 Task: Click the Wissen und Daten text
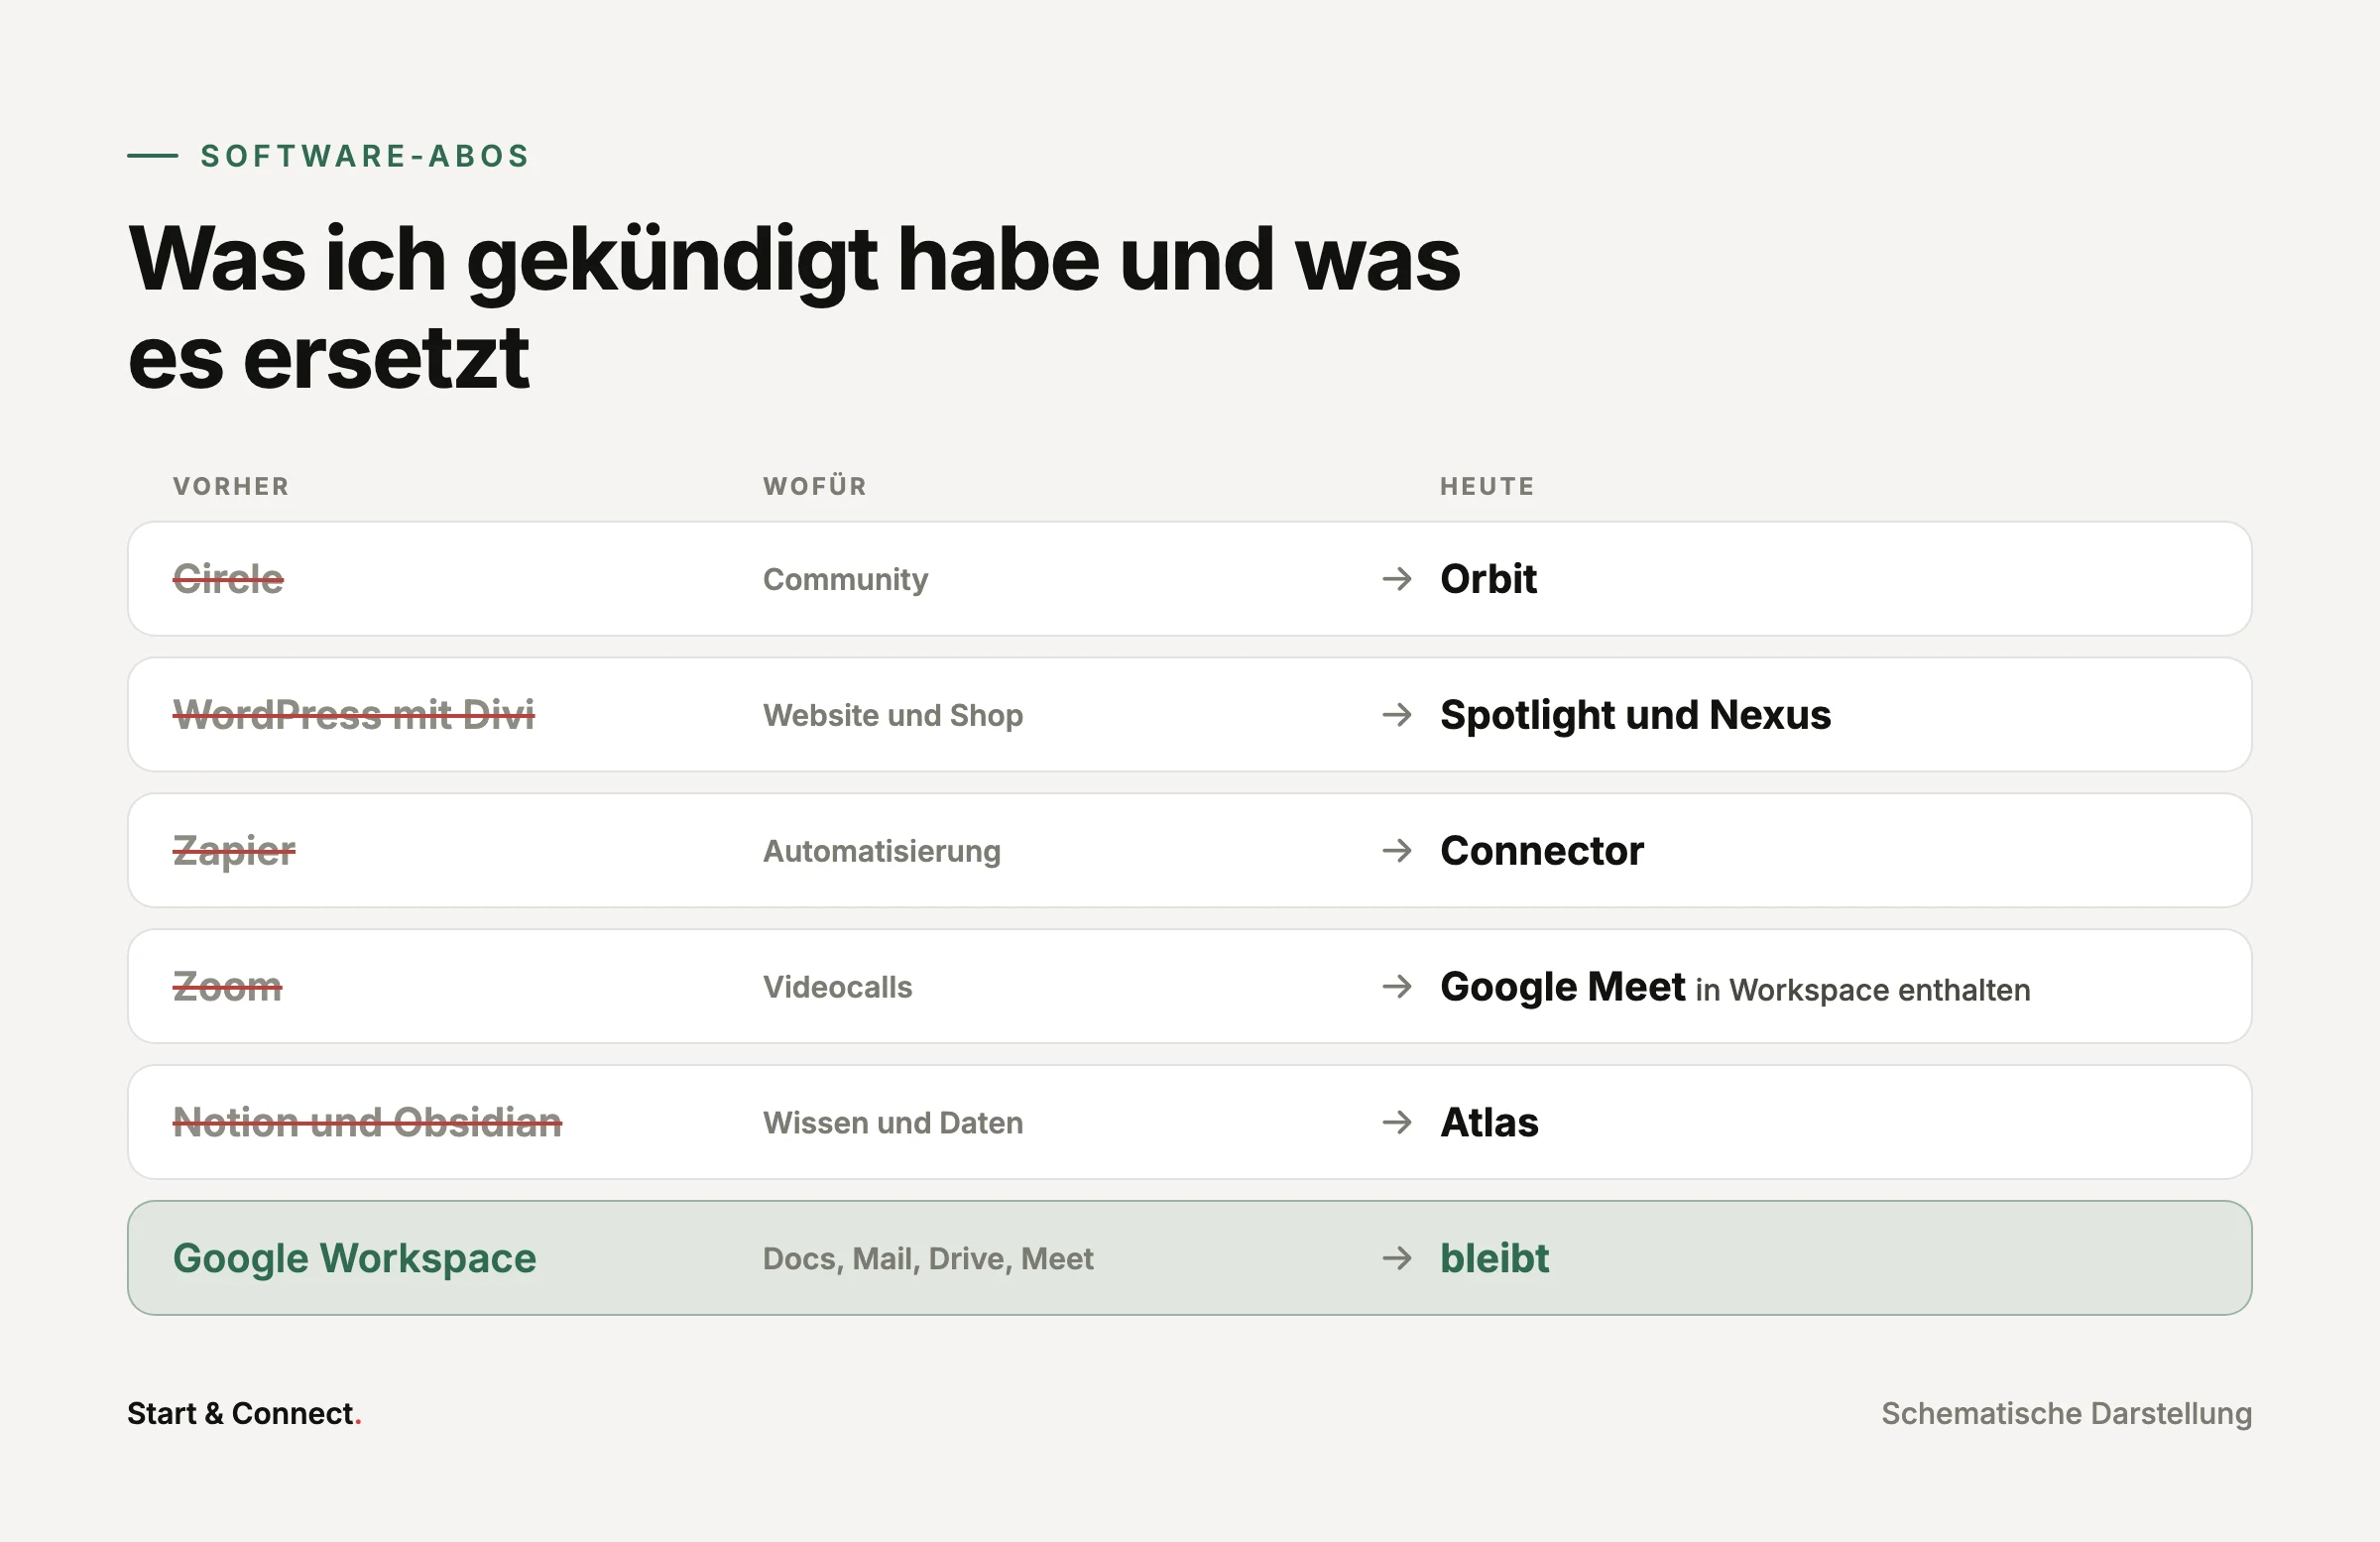coord(893,1123)
